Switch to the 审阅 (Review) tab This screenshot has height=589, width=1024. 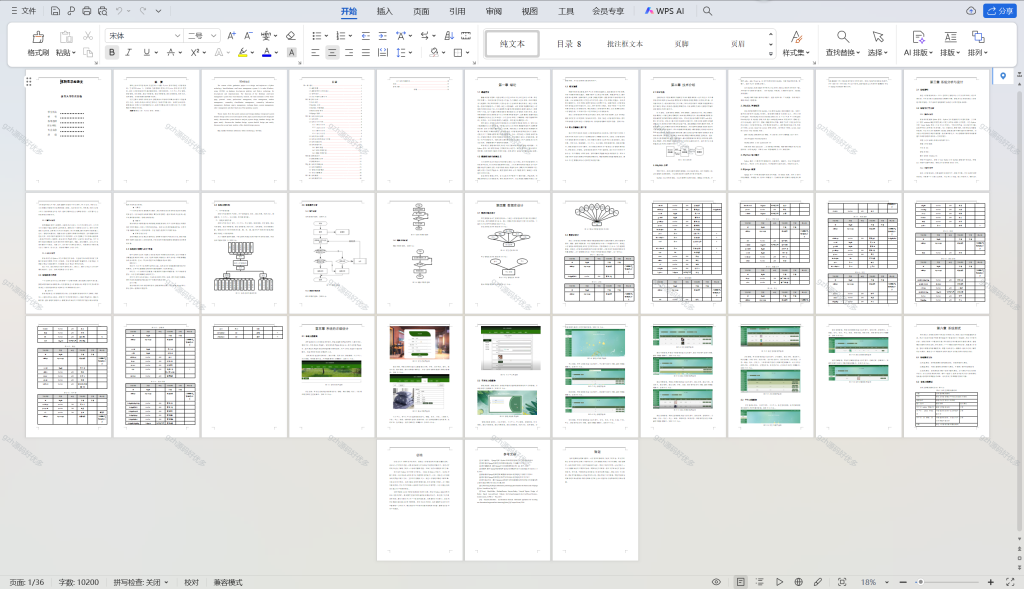pyautogui.click(x=494, y=11)
